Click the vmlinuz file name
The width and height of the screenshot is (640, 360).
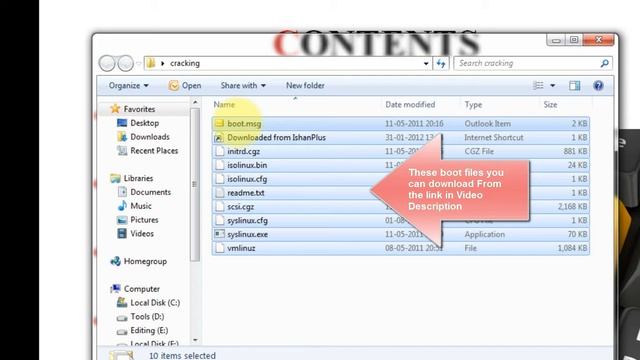241,248
